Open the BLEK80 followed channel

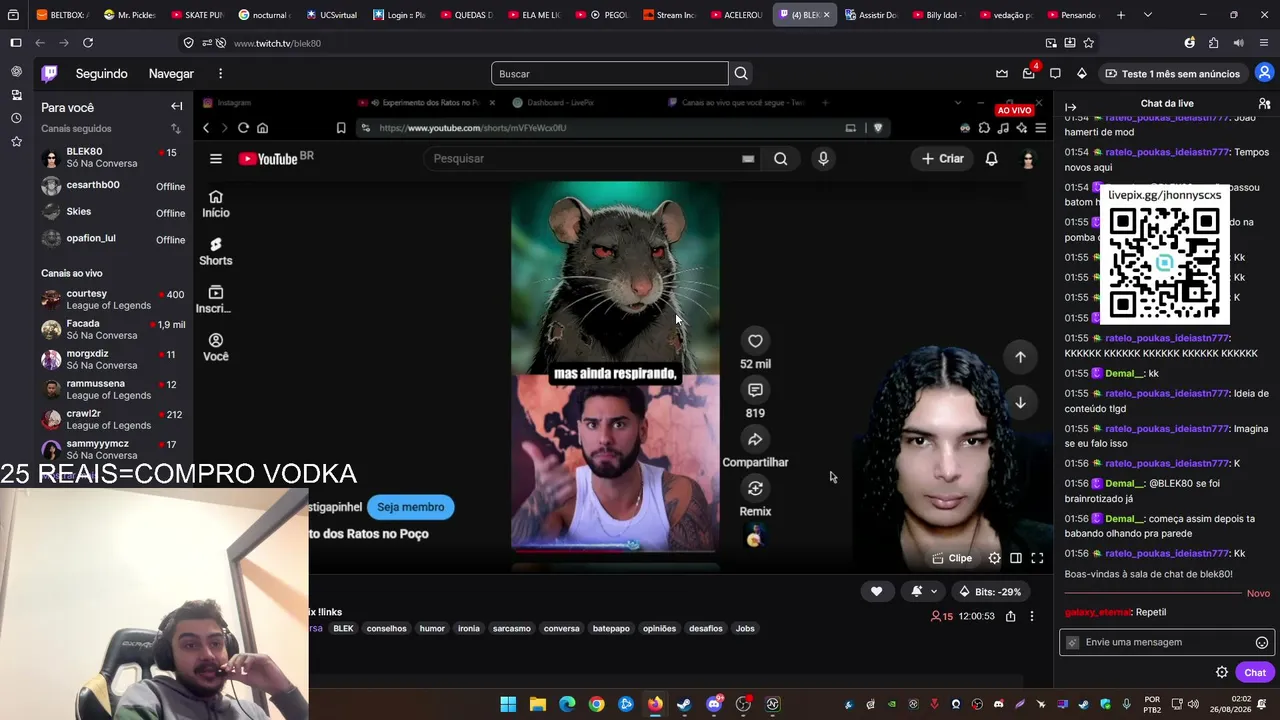coord(113,158)
